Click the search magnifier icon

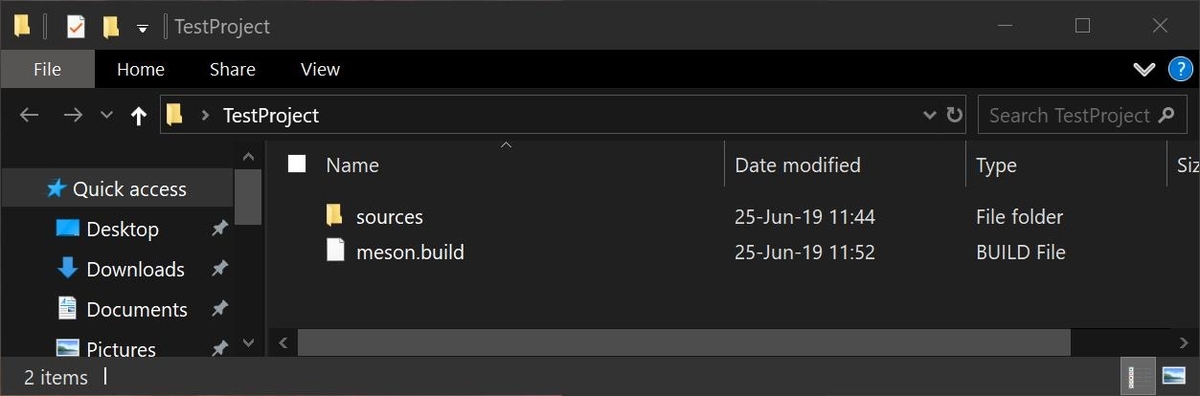coord(1166,115)
